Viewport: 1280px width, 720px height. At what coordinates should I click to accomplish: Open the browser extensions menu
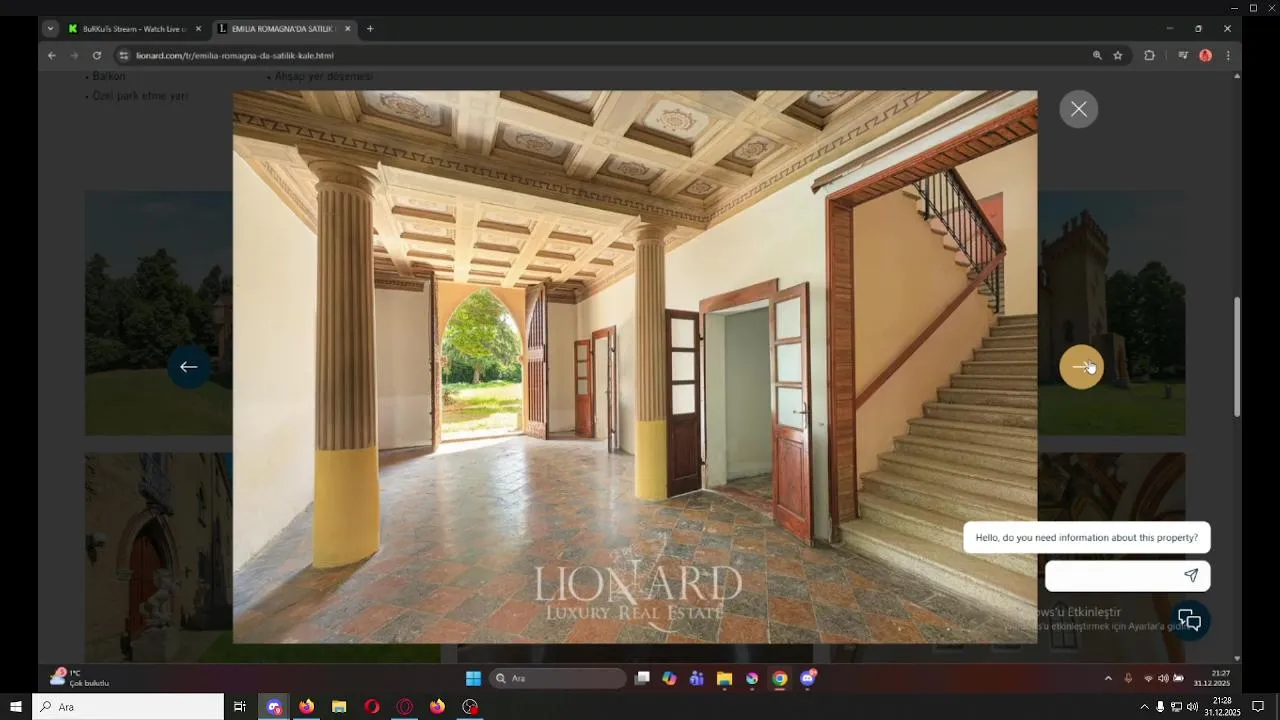1149,56
